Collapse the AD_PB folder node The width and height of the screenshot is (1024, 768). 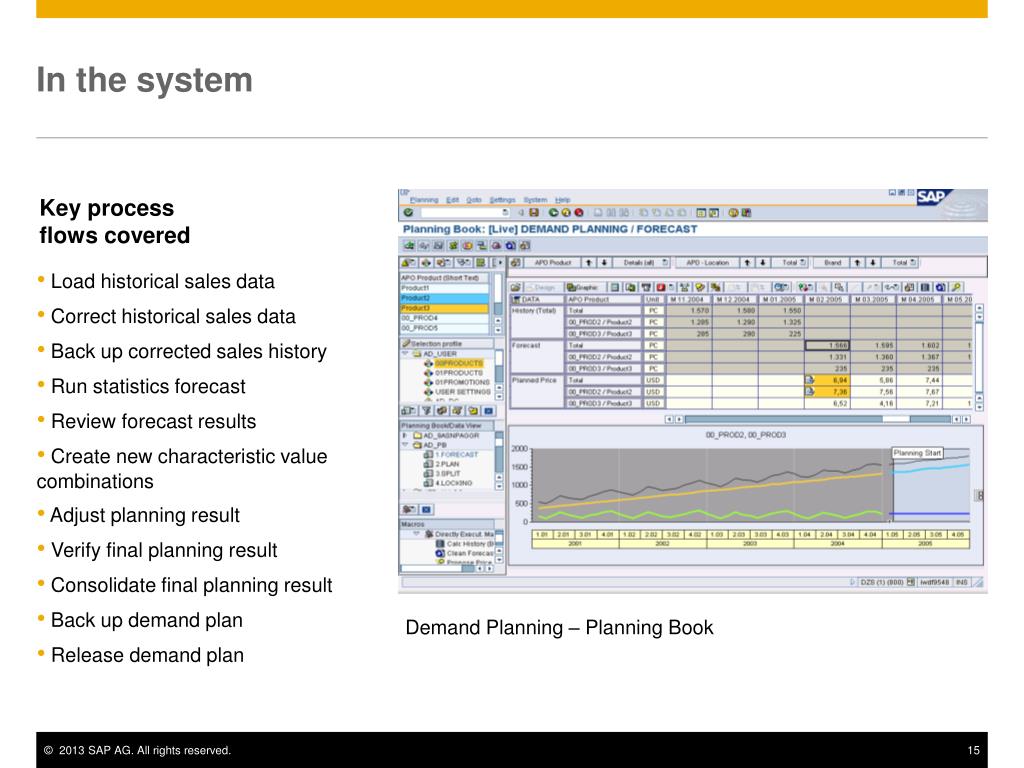pyautogui.click(x=405, y=445)
